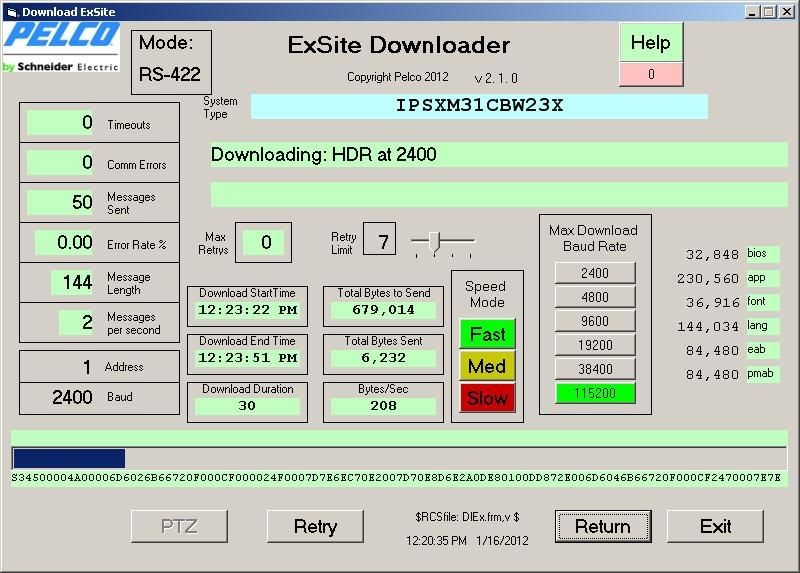Click the 12:20:35 PM 1/16/2012 timestamp
The image size is (800, 573).
(x=467, y=540)
